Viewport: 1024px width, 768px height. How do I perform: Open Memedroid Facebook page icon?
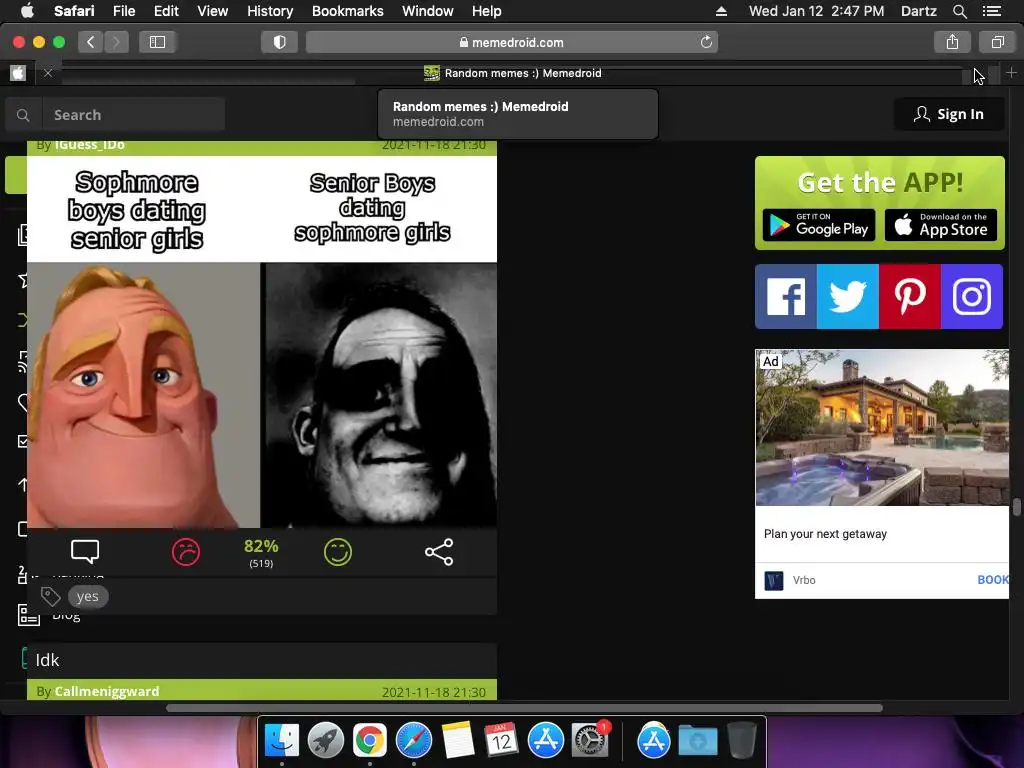pos(786,296)
